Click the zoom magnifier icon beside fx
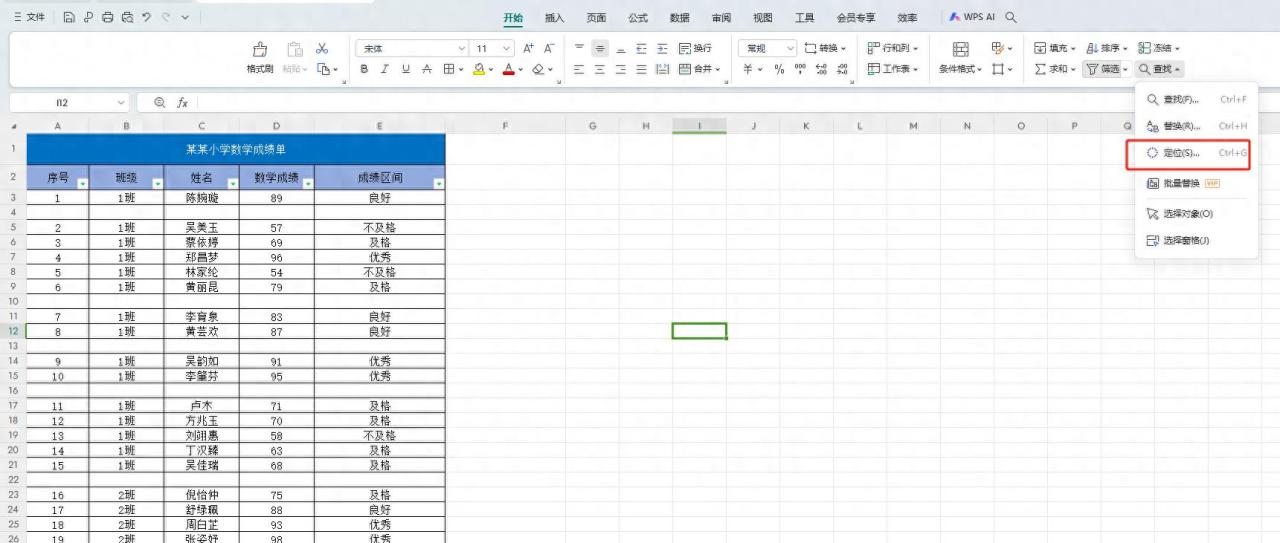Screen dimensions: 1280x543 tap(159, 103)
